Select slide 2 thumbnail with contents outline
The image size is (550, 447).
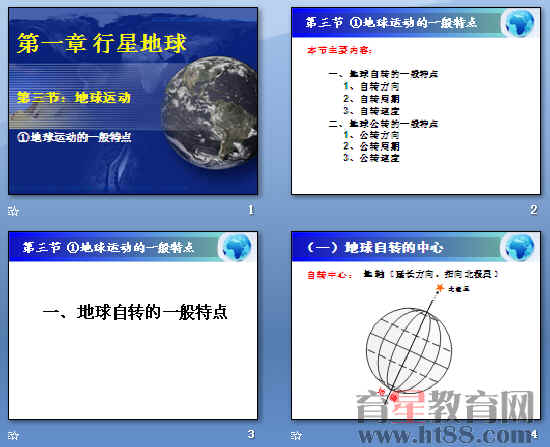416,101
